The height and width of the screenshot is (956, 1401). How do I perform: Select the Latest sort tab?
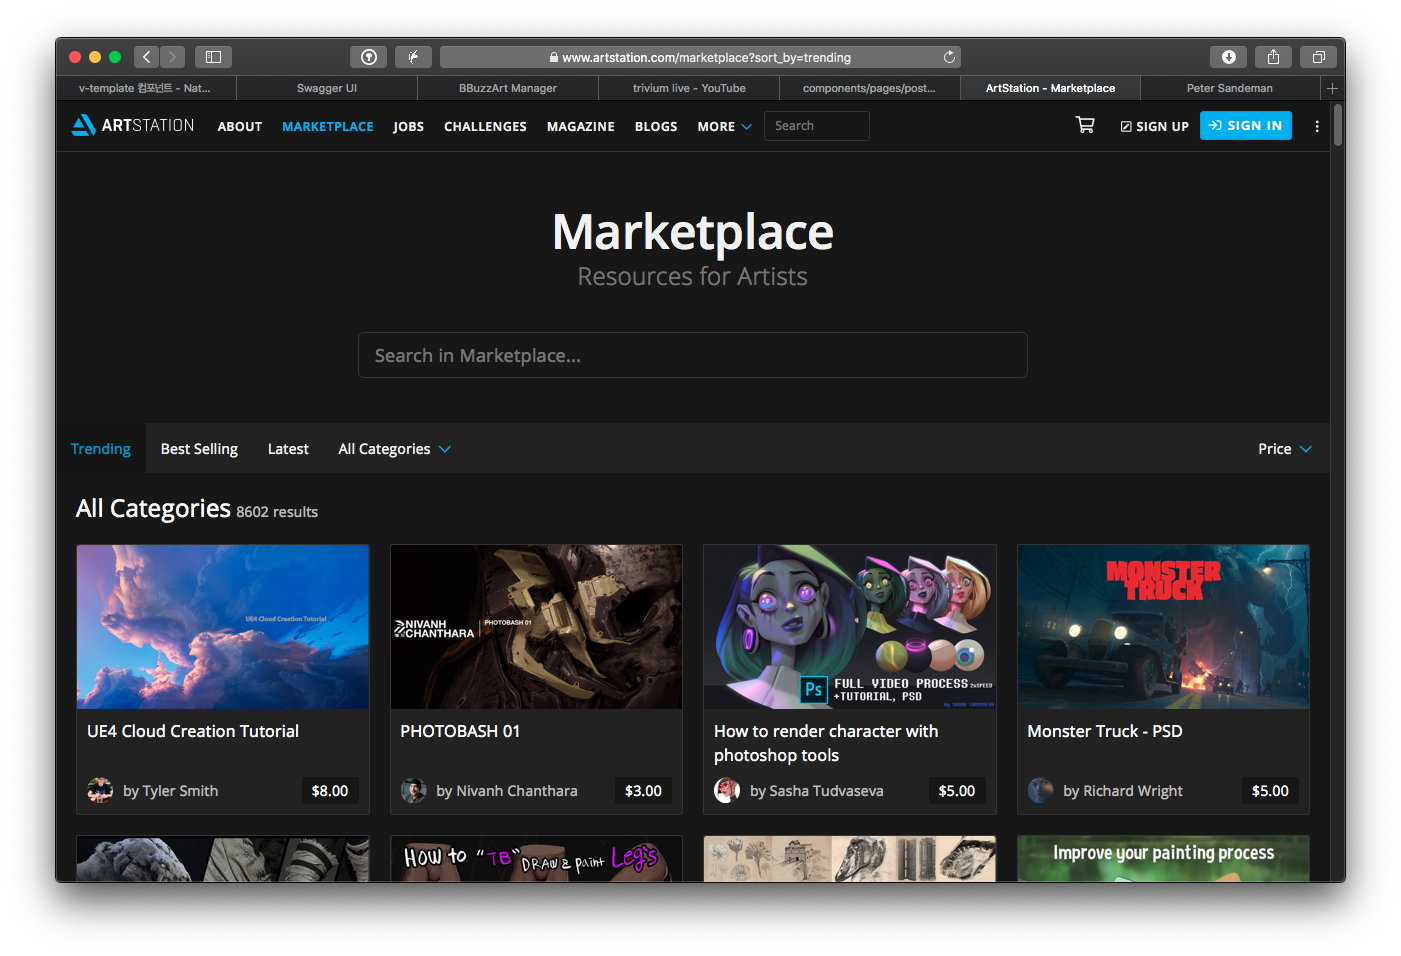click(288, 449)
